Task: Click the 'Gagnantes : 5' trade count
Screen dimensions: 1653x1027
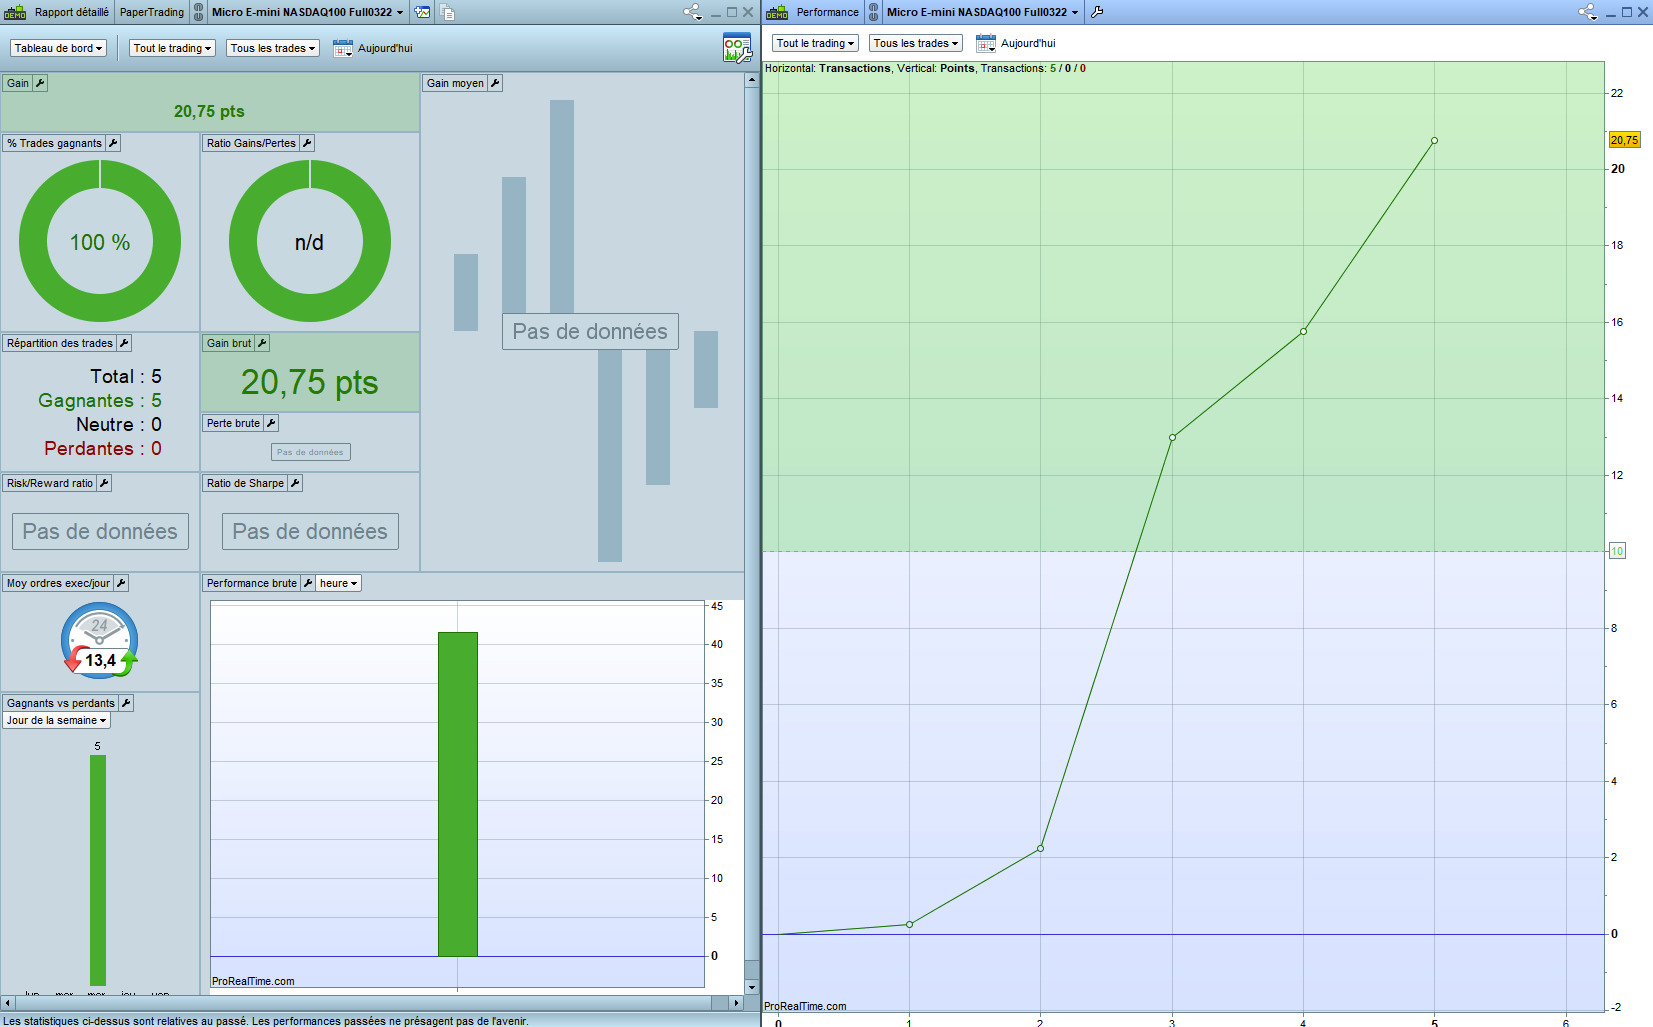Action: [100, 400]
